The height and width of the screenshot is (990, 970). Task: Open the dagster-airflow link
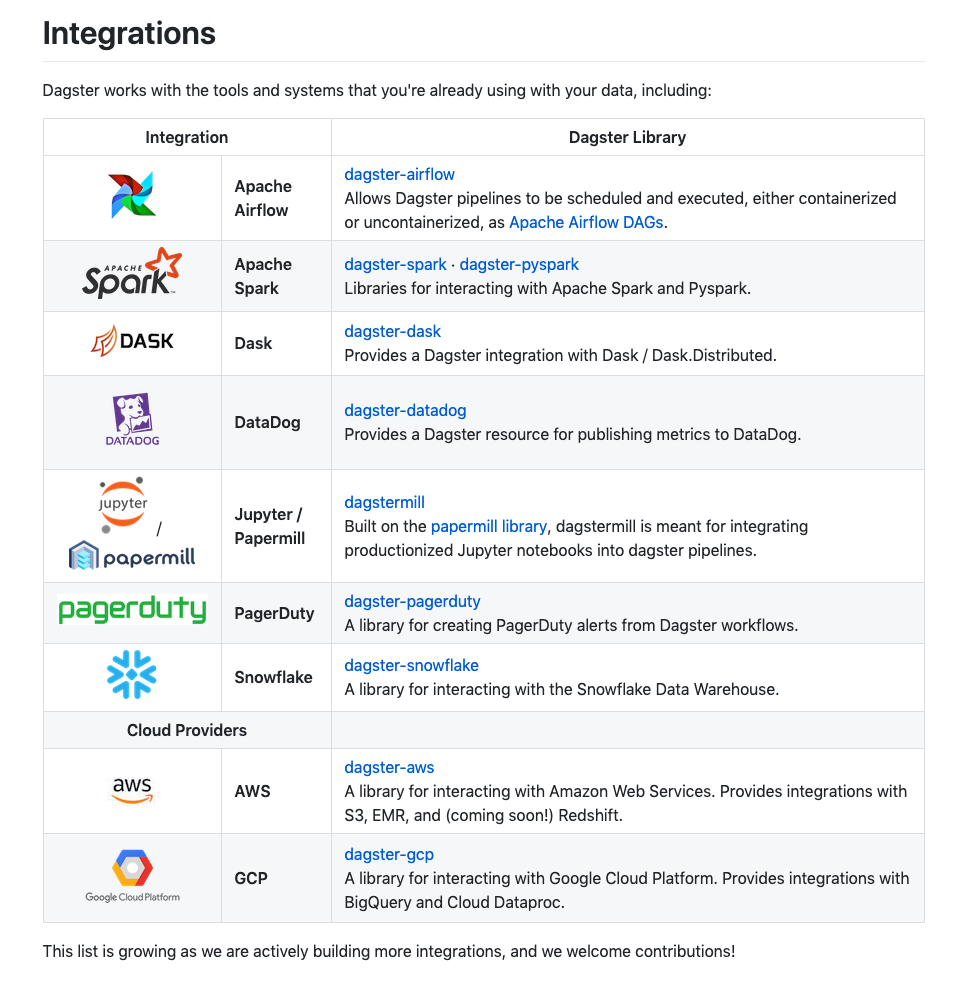(399, 174)
